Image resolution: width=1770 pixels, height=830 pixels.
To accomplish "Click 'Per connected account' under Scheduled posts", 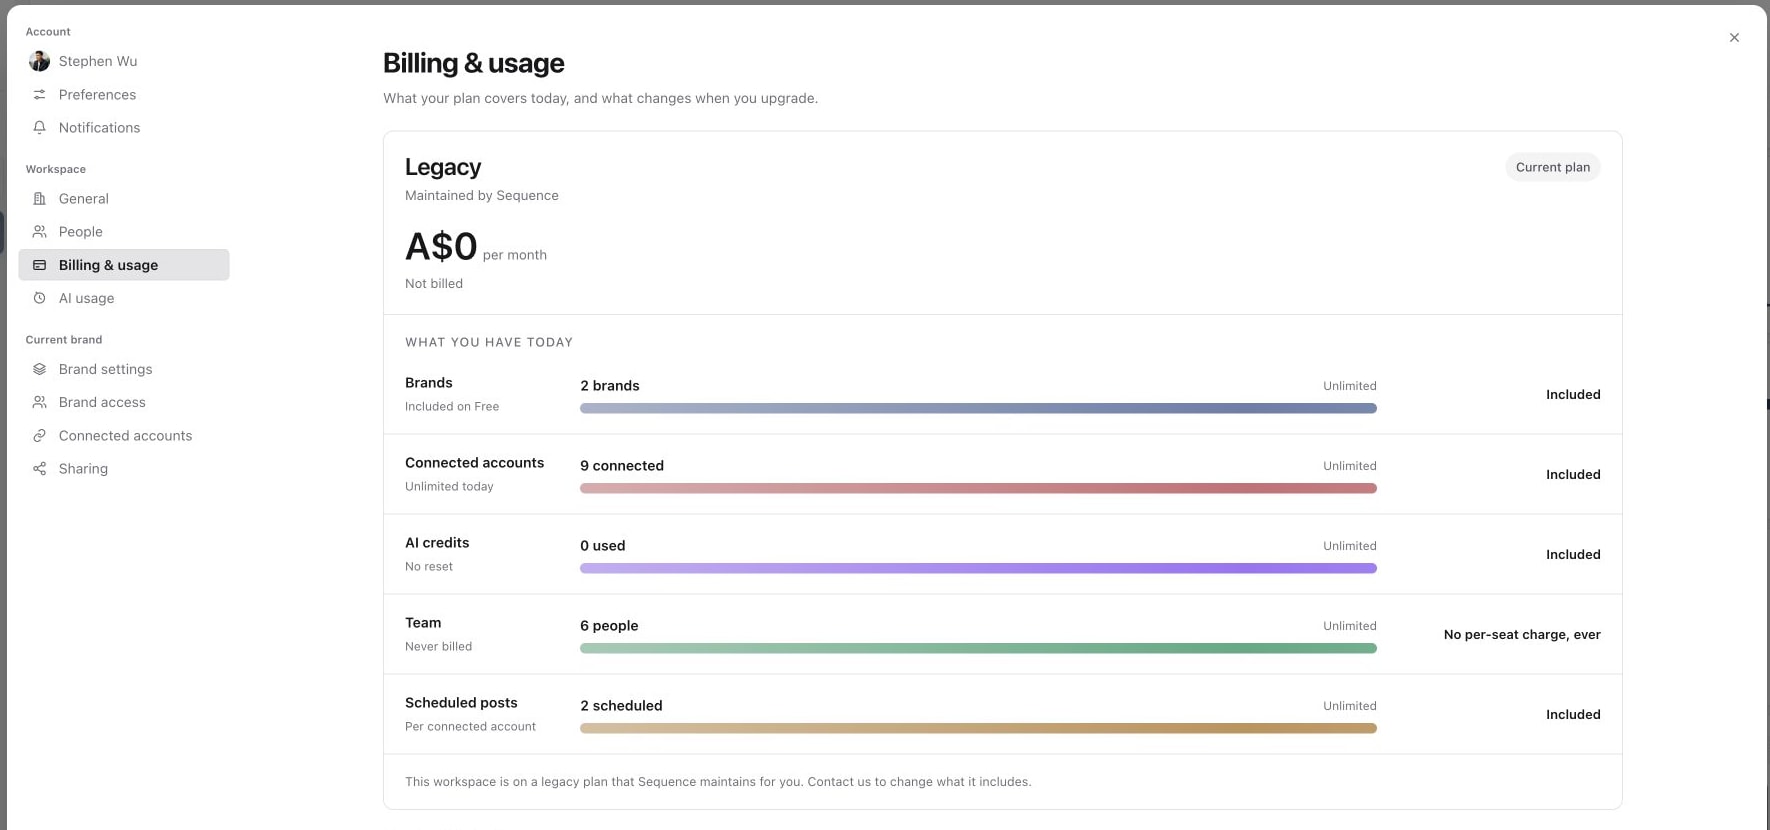I will (x=470, y=726).
